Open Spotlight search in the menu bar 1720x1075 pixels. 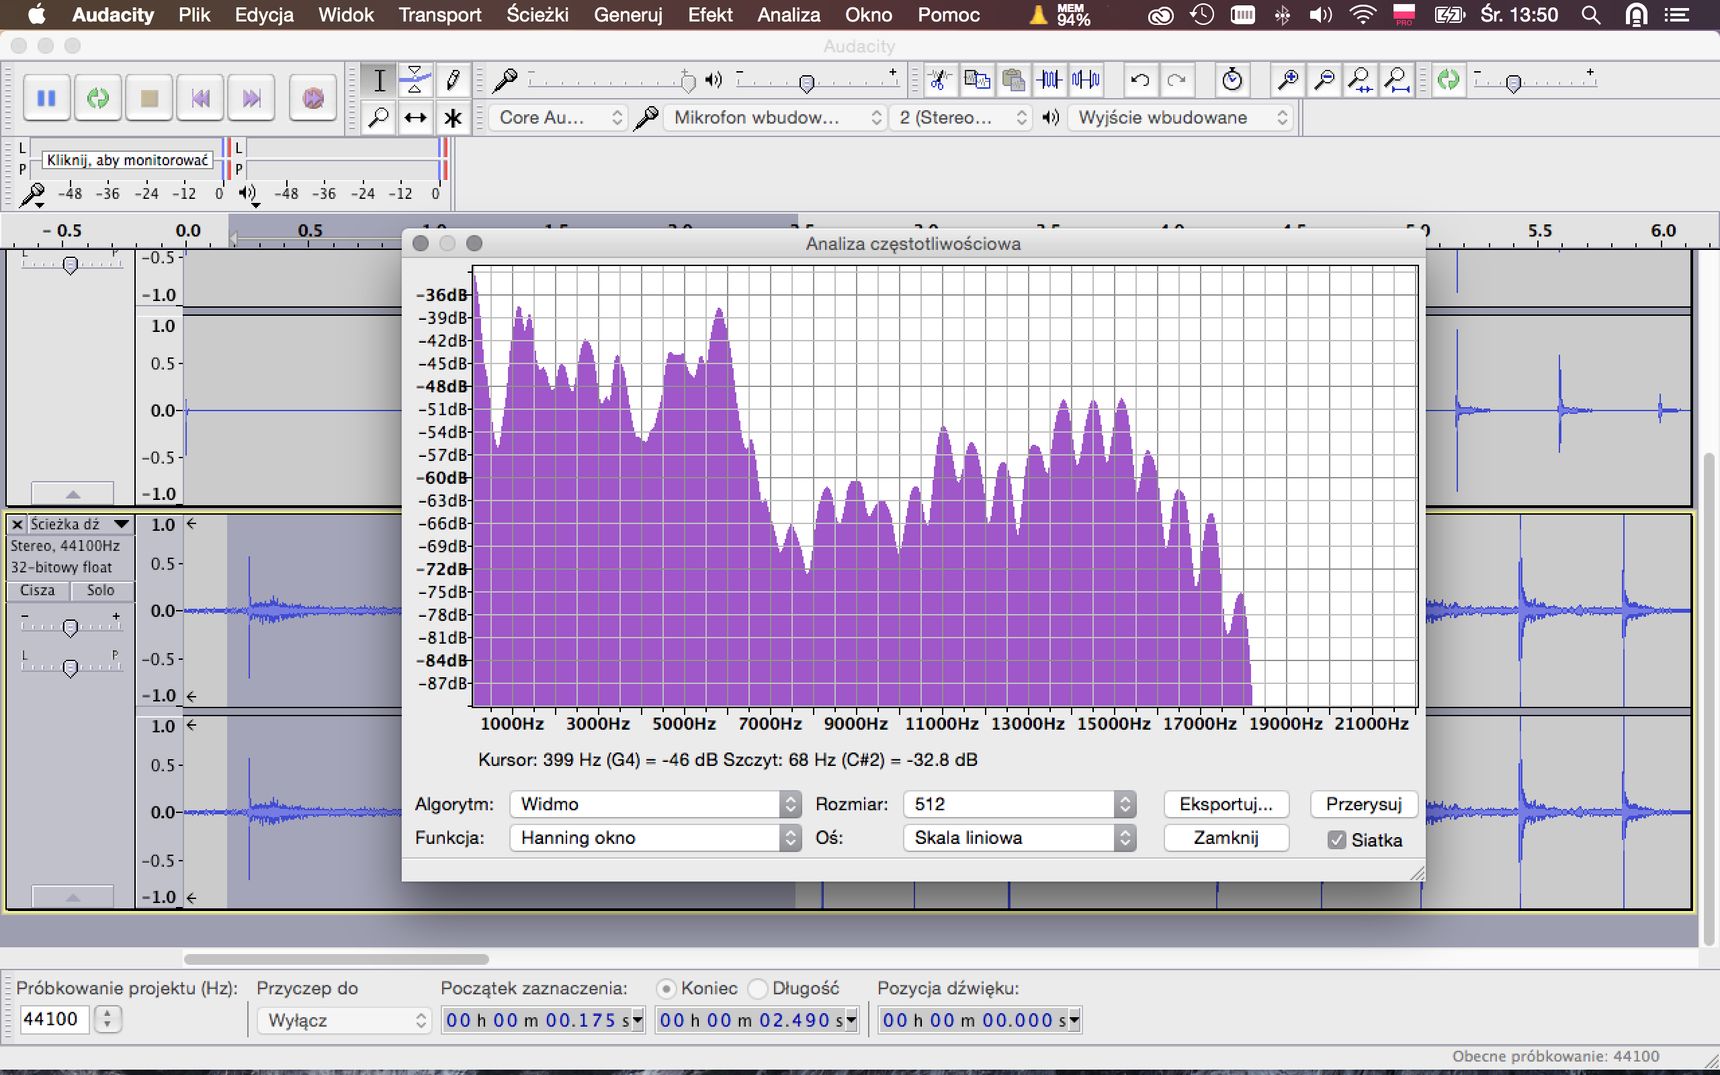1590,15
